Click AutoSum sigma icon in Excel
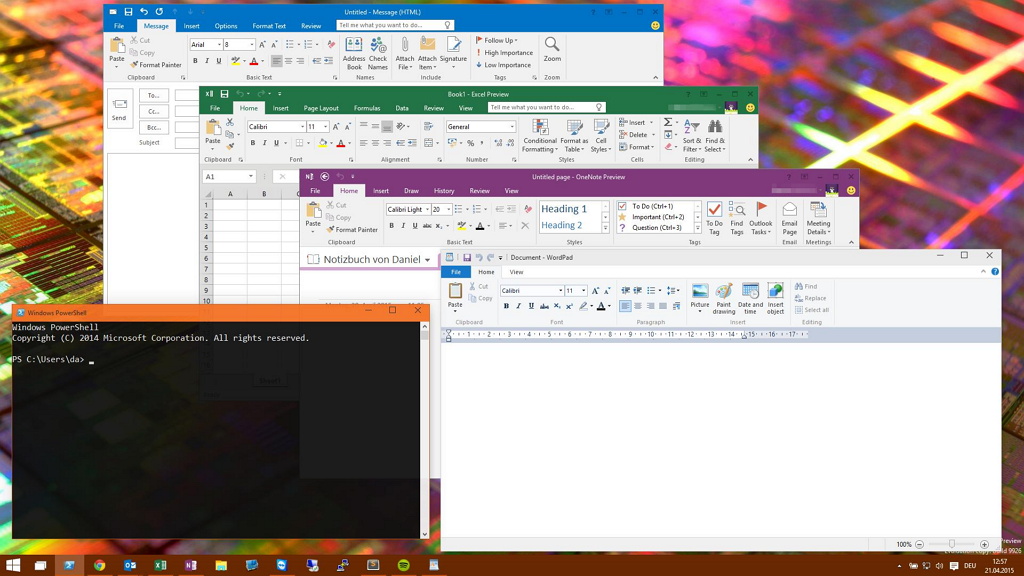The image size is (1024, 576). [668, 122]
